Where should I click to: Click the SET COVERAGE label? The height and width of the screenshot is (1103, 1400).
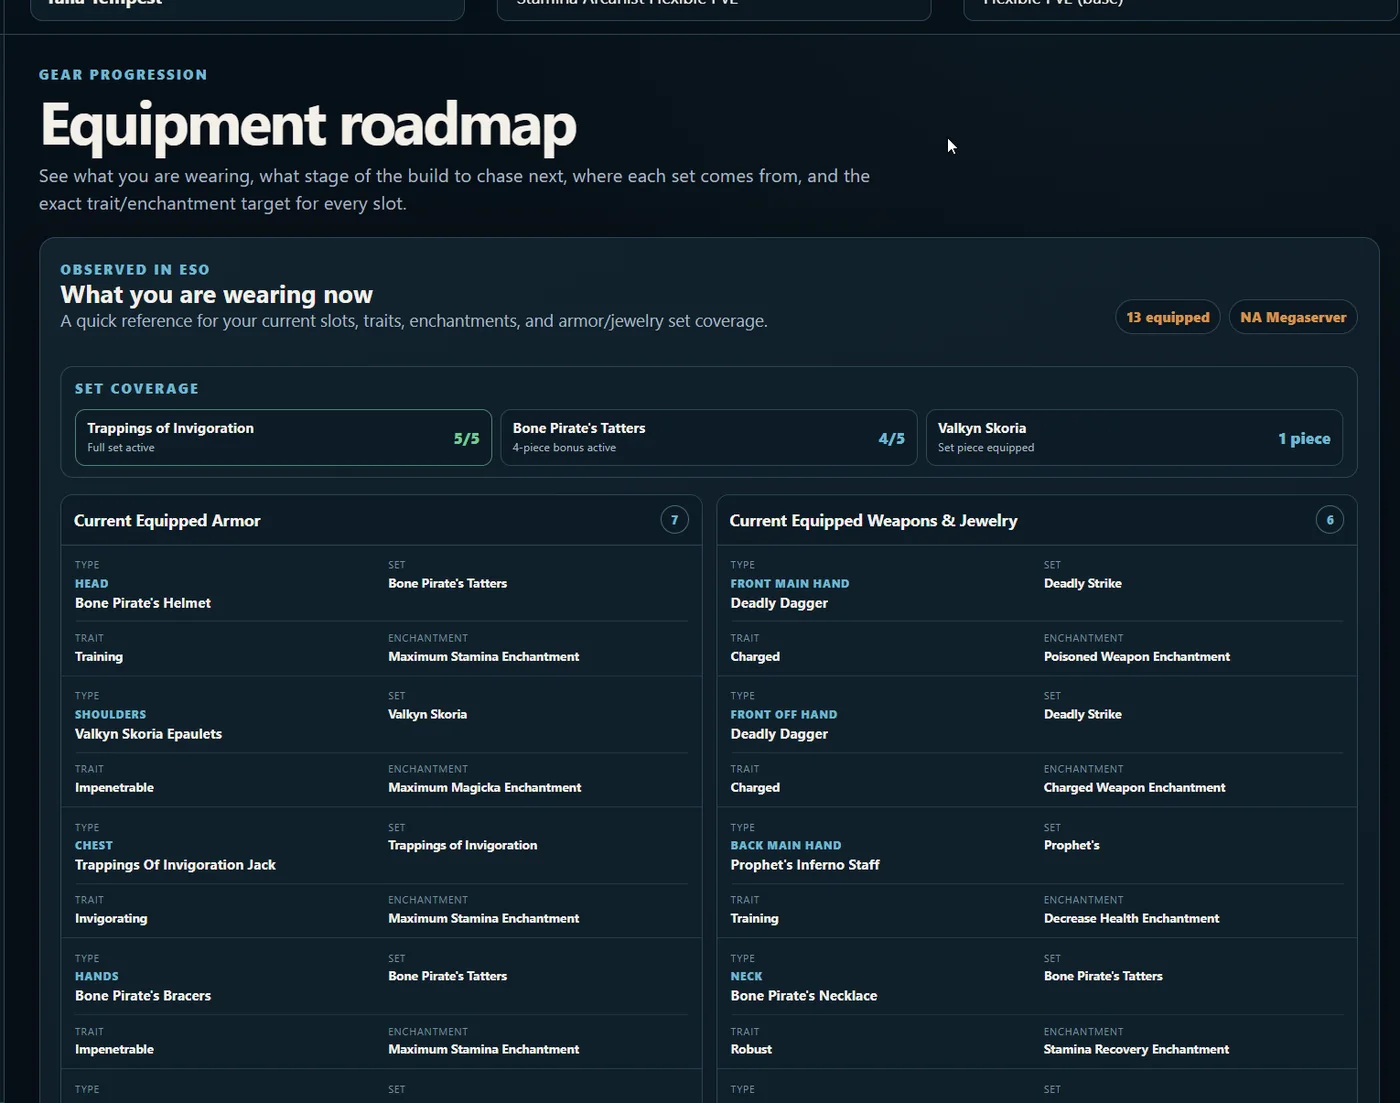[x=137, y=389]
